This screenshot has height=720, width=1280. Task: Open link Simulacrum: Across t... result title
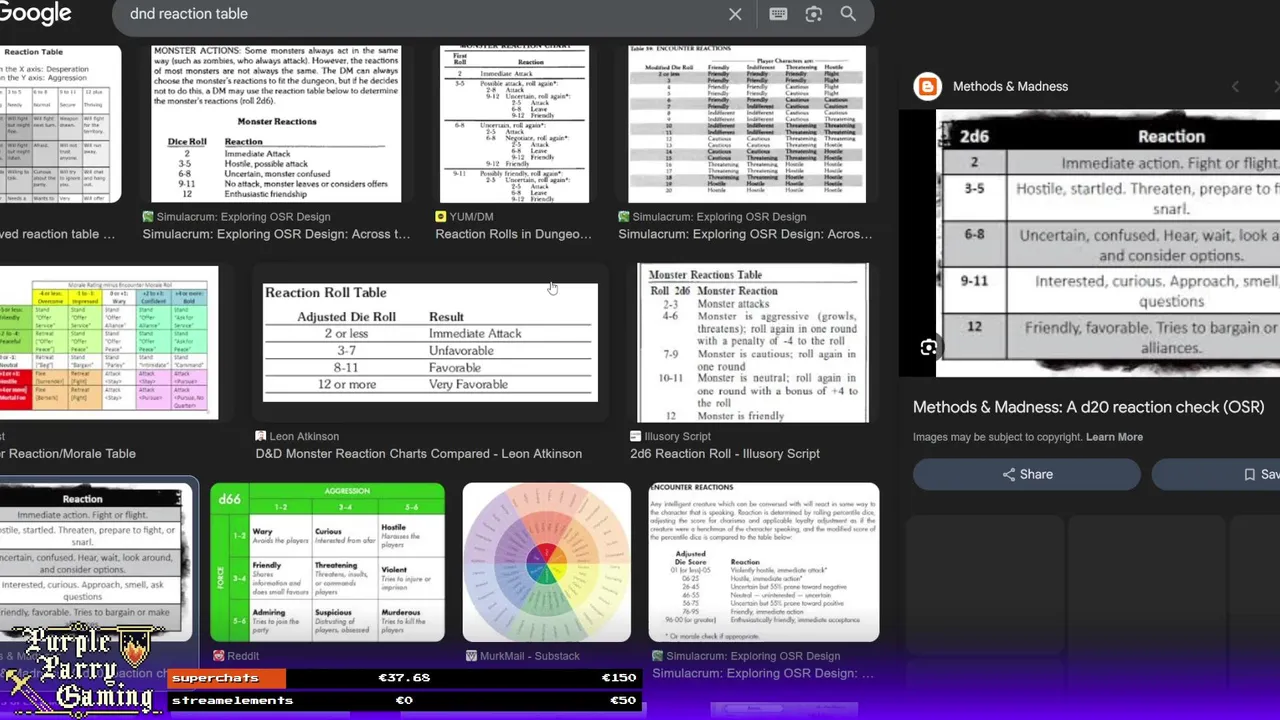click(276, 234)
